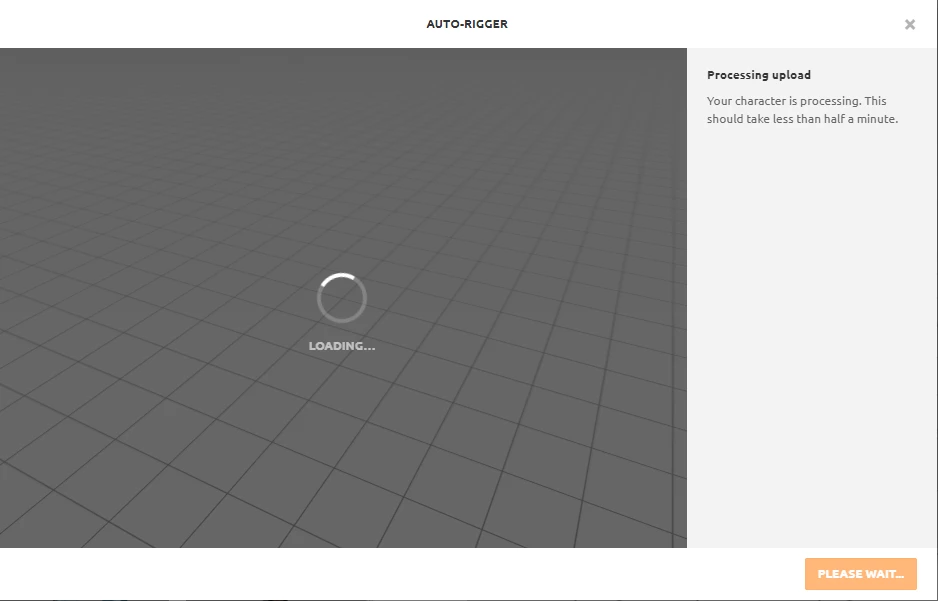Viewport: 938px width, 601px height.
Task: Click the 'Your character is processing' message
Action: (802, 110)
